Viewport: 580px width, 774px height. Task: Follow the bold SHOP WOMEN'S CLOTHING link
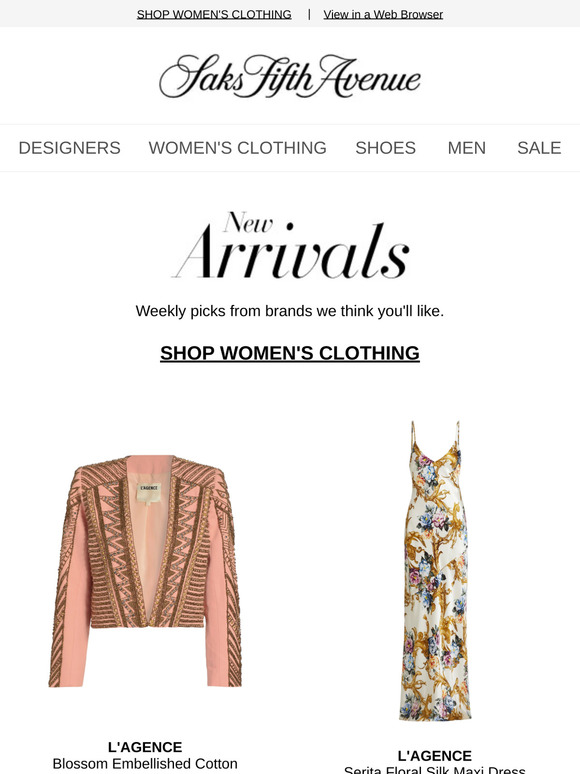pyautogui.click(x=290, y=353)
